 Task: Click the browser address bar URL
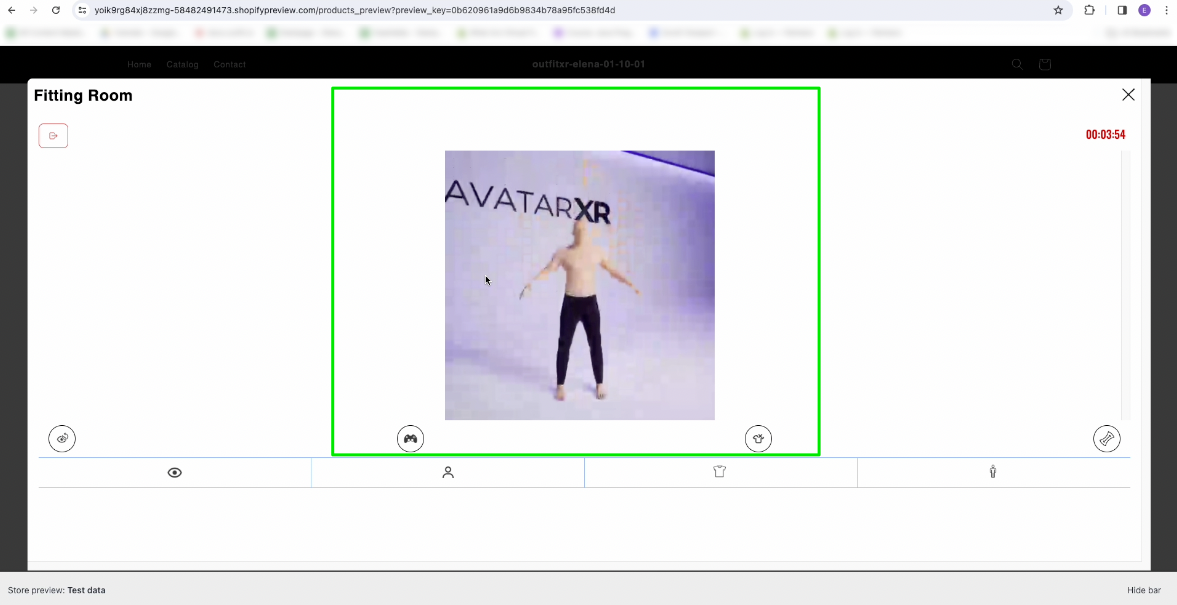355,11
